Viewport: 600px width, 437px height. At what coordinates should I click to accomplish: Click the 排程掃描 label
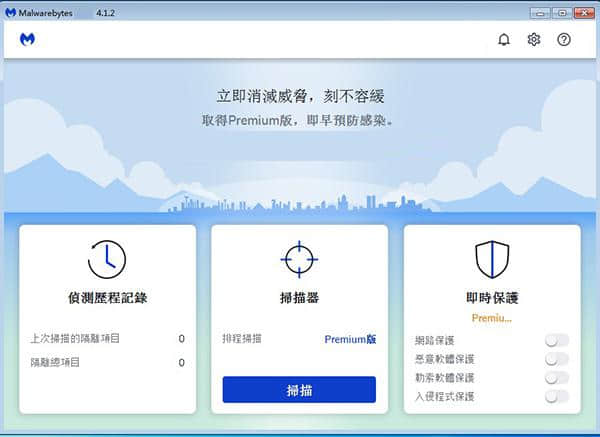[242, 339]
